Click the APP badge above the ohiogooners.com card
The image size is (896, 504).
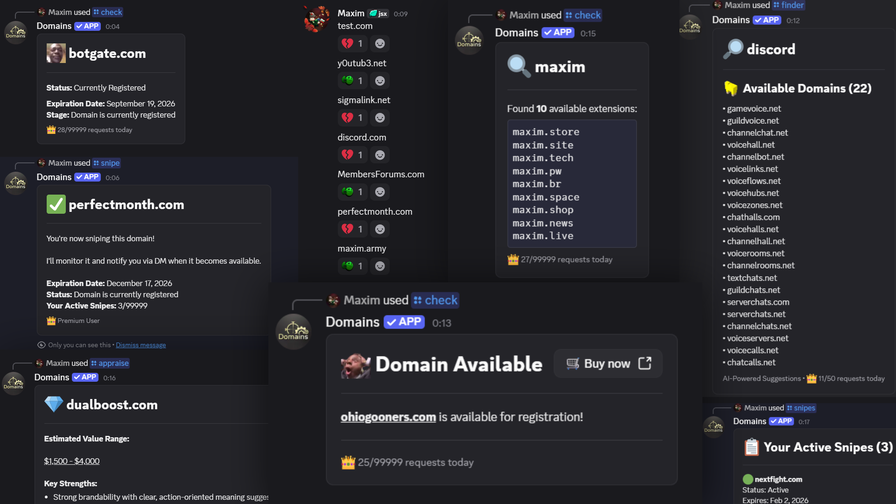(x=404, y=322)
